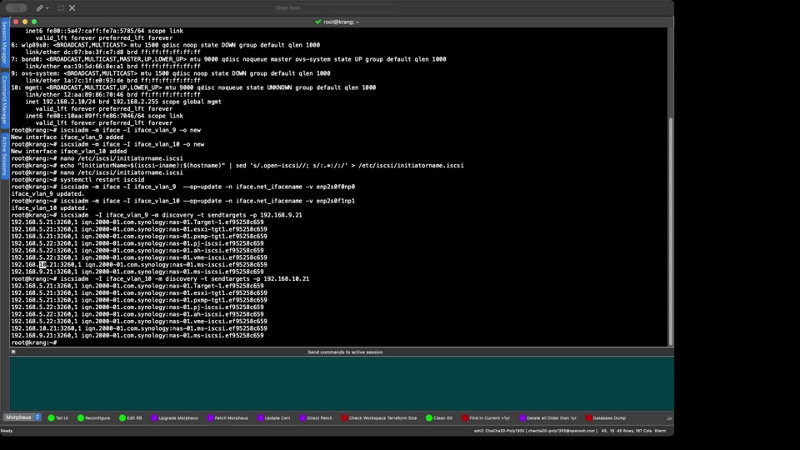Select the root@krang session tab

[x=338, y=22]
